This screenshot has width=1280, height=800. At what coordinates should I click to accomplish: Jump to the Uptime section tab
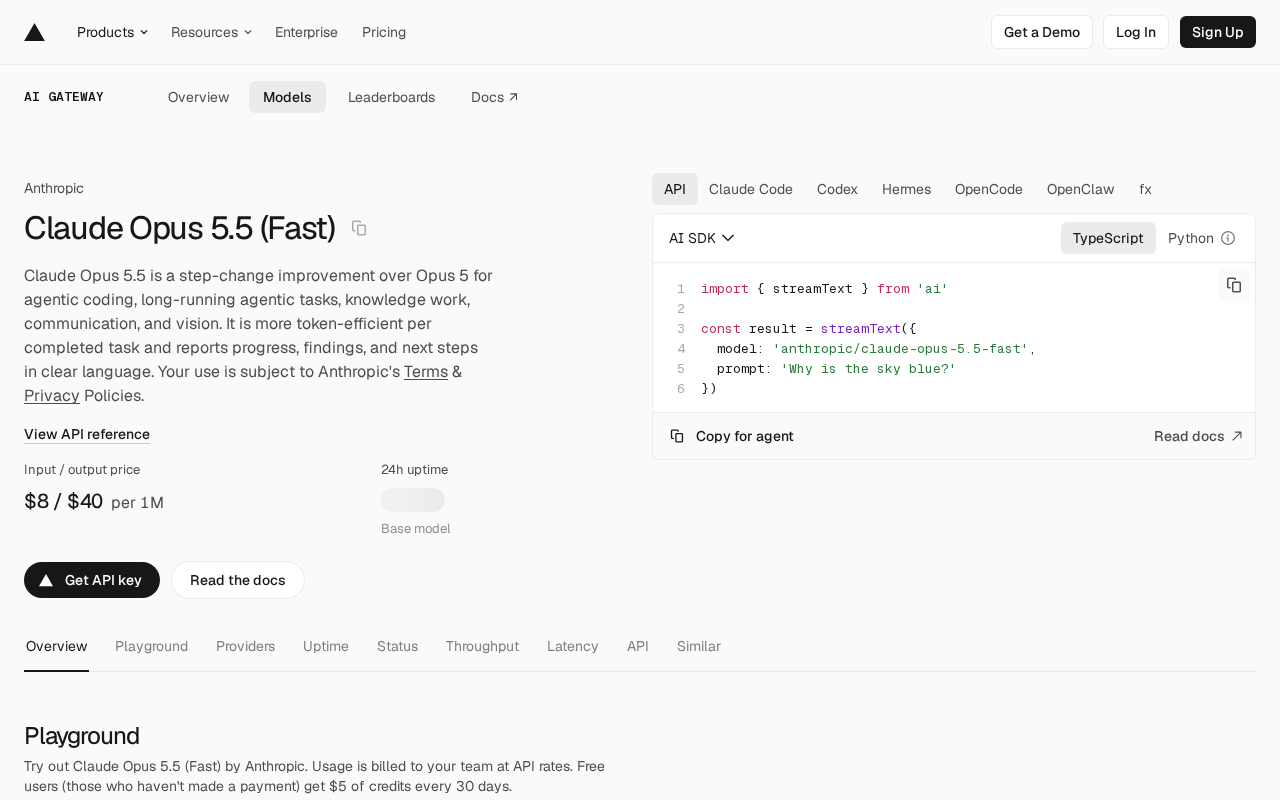click(326, 646)
